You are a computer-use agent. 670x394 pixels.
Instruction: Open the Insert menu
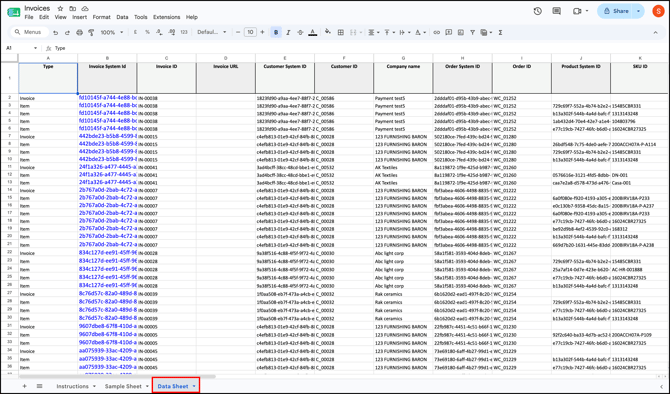pyautogui.click(x=79, y=17)
